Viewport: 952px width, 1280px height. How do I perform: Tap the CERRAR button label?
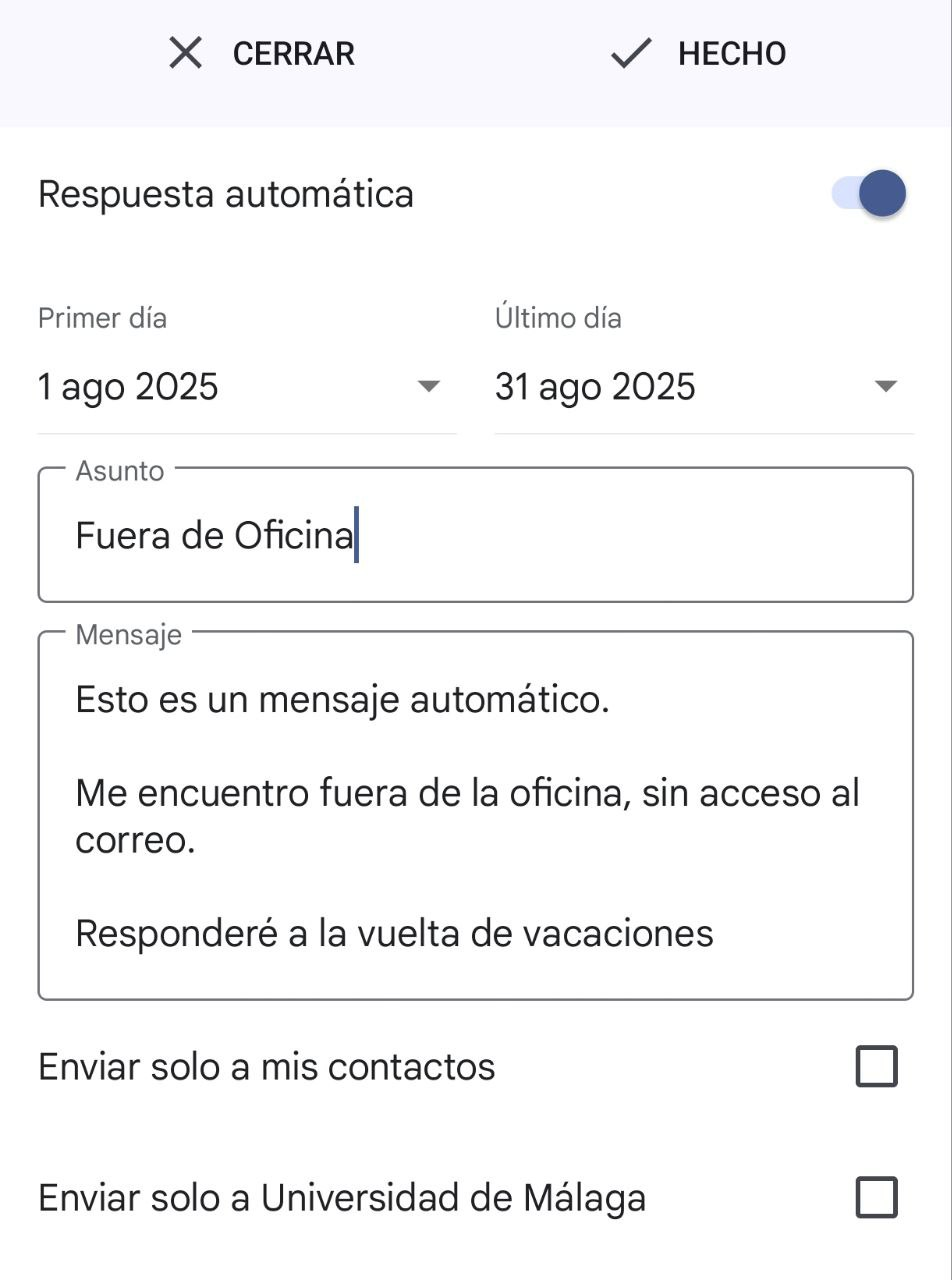pyautogui.click(x=294, y=54)
